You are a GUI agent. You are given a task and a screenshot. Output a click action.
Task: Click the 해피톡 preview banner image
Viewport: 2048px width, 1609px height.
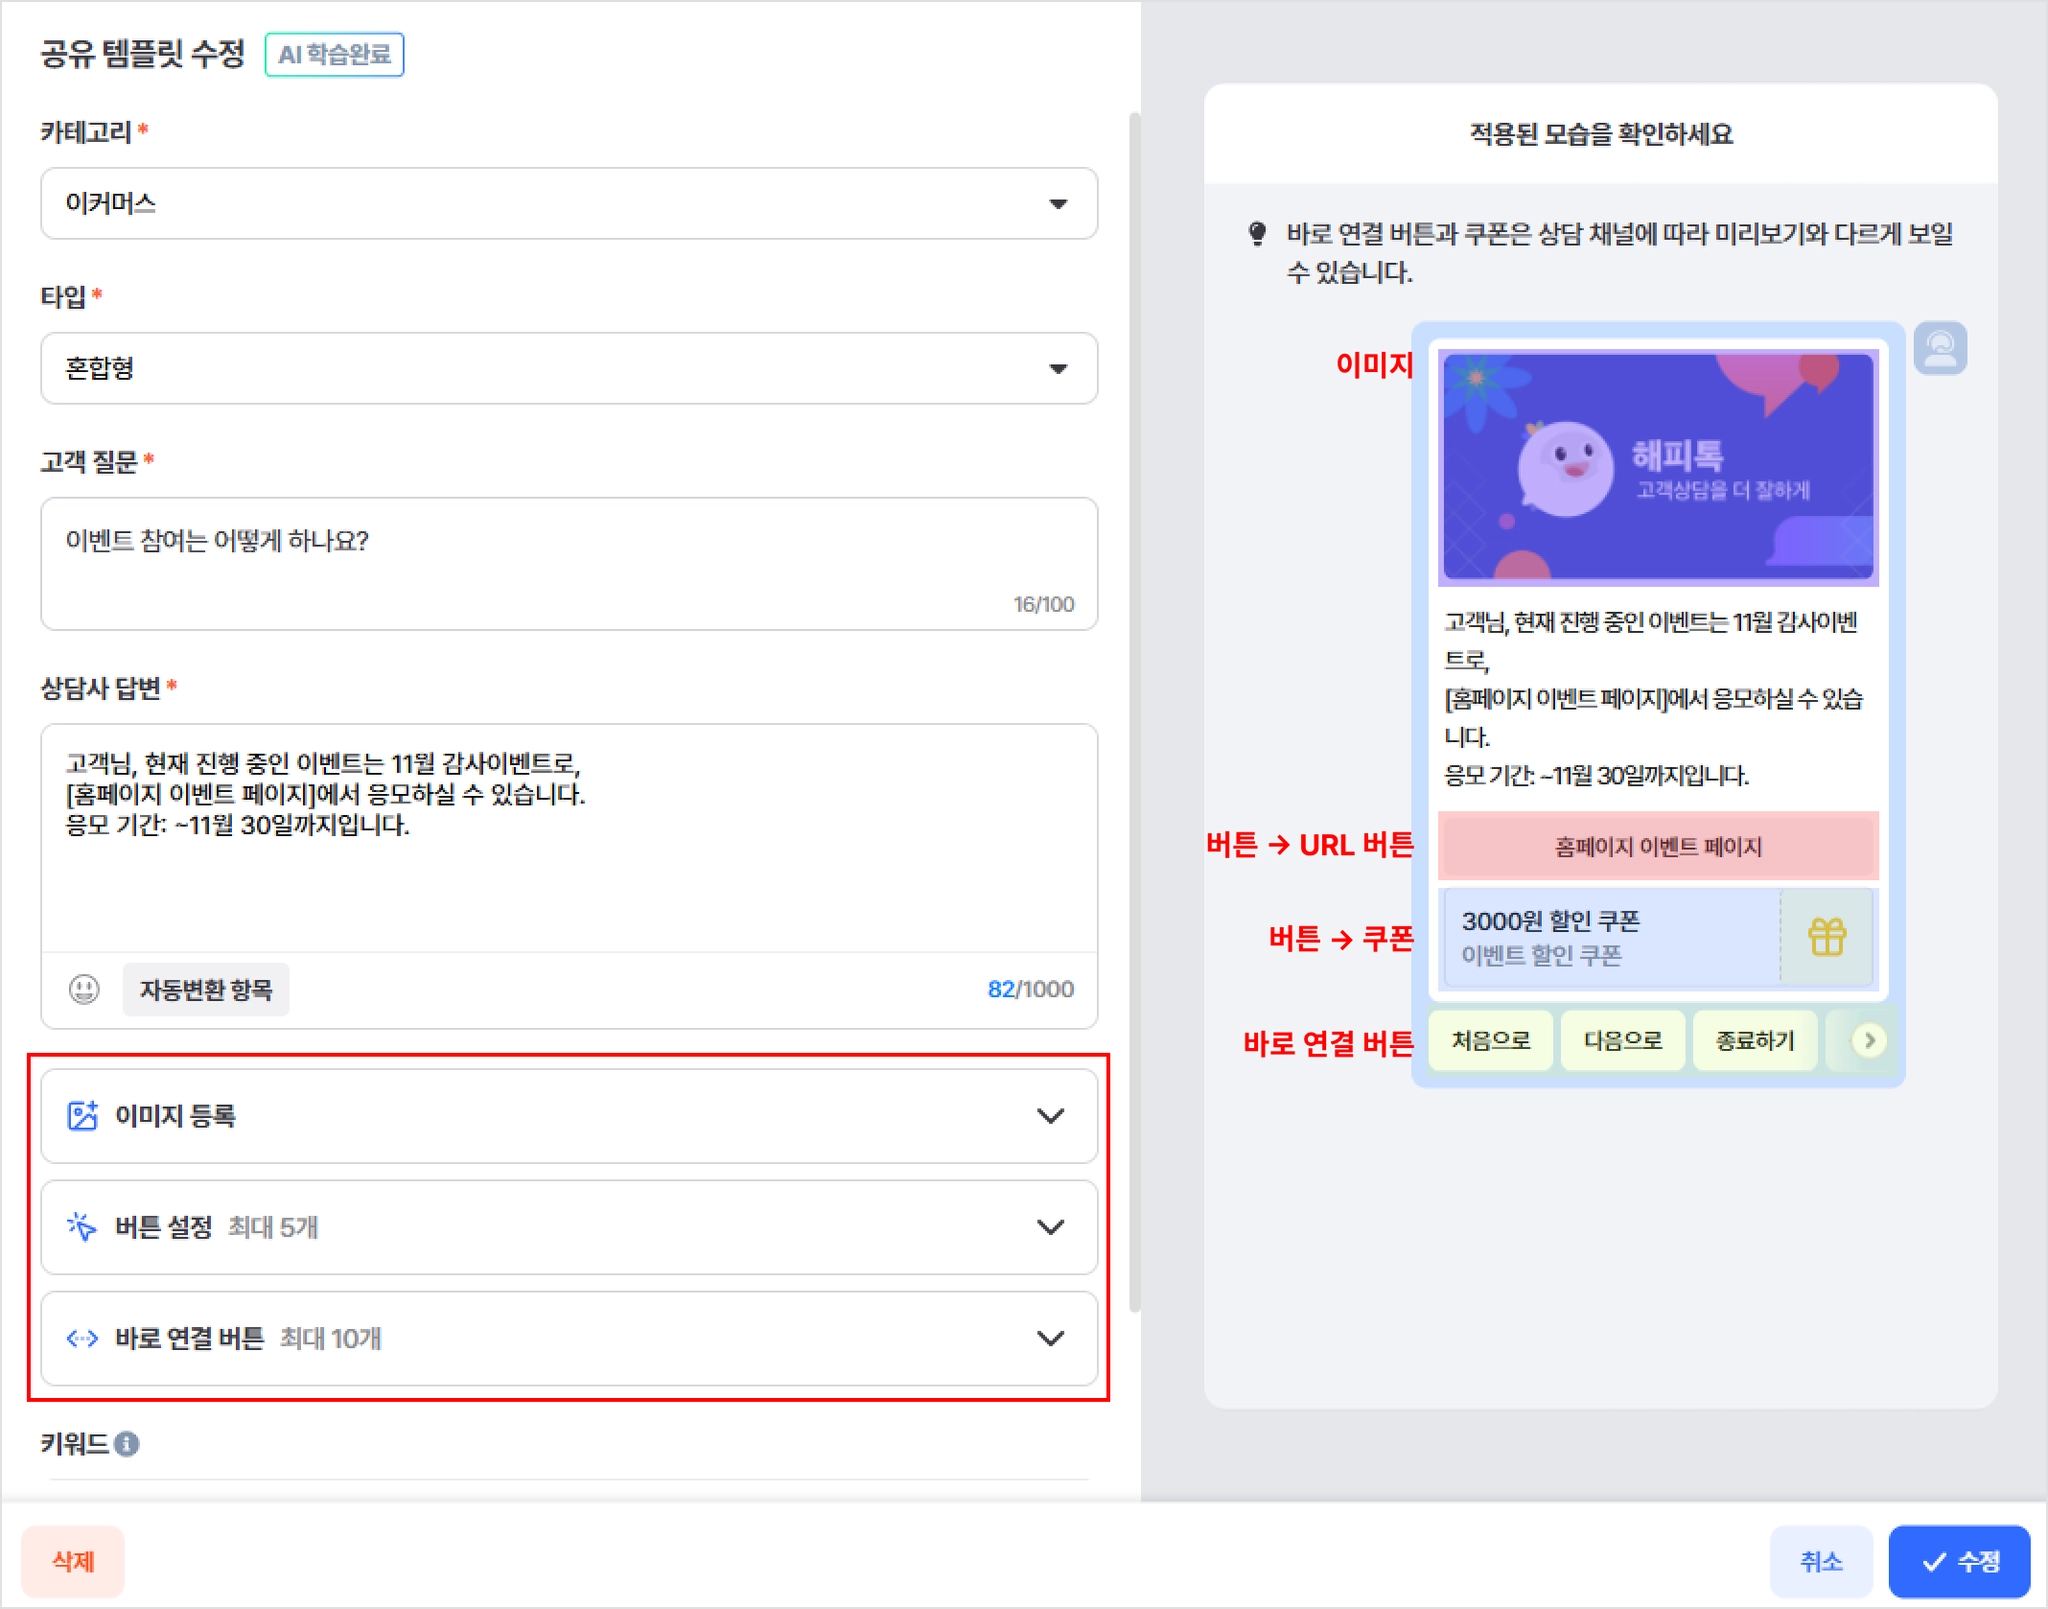pyautogui.click(x=1657, y=466)
